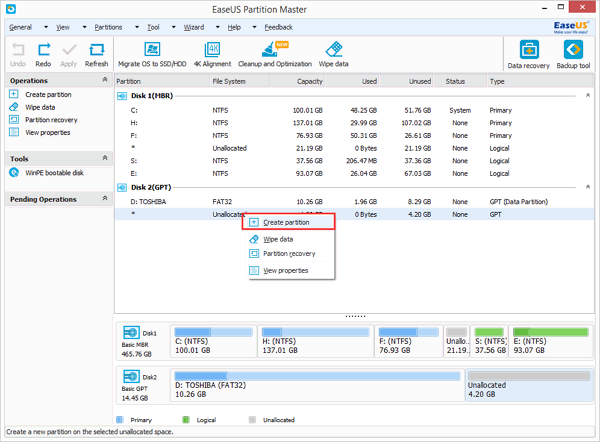This screenshot has width=600, height=442.
Task: Click the app icon in the title bar
Action: (x=11, y=9)
